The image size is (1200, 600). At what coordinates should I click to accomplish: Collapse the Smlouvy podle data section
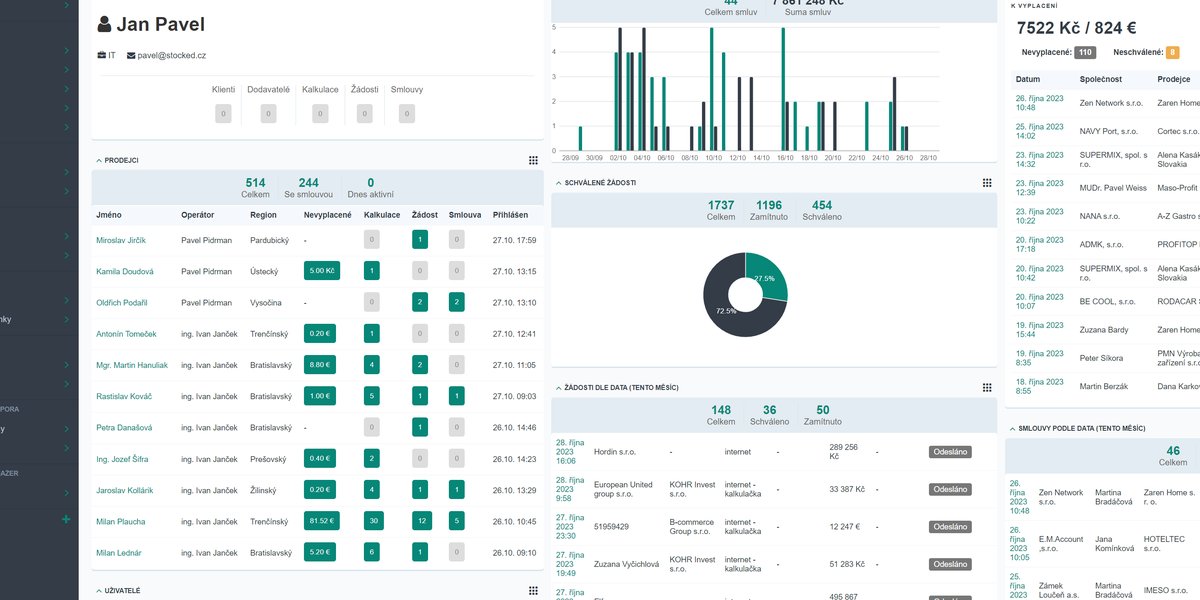tap(1012, 428)
